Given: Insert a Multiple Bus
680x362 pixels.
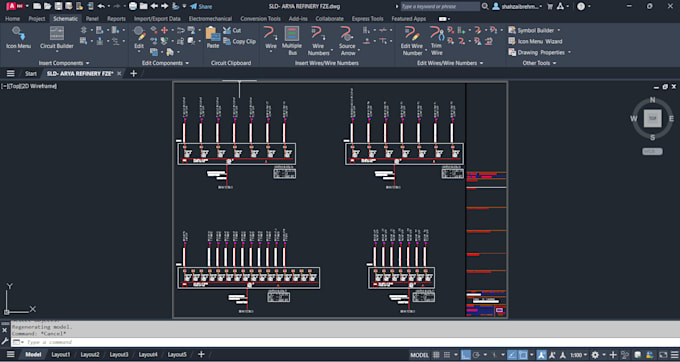Looking at the screenshot, I should coord(292,40).
